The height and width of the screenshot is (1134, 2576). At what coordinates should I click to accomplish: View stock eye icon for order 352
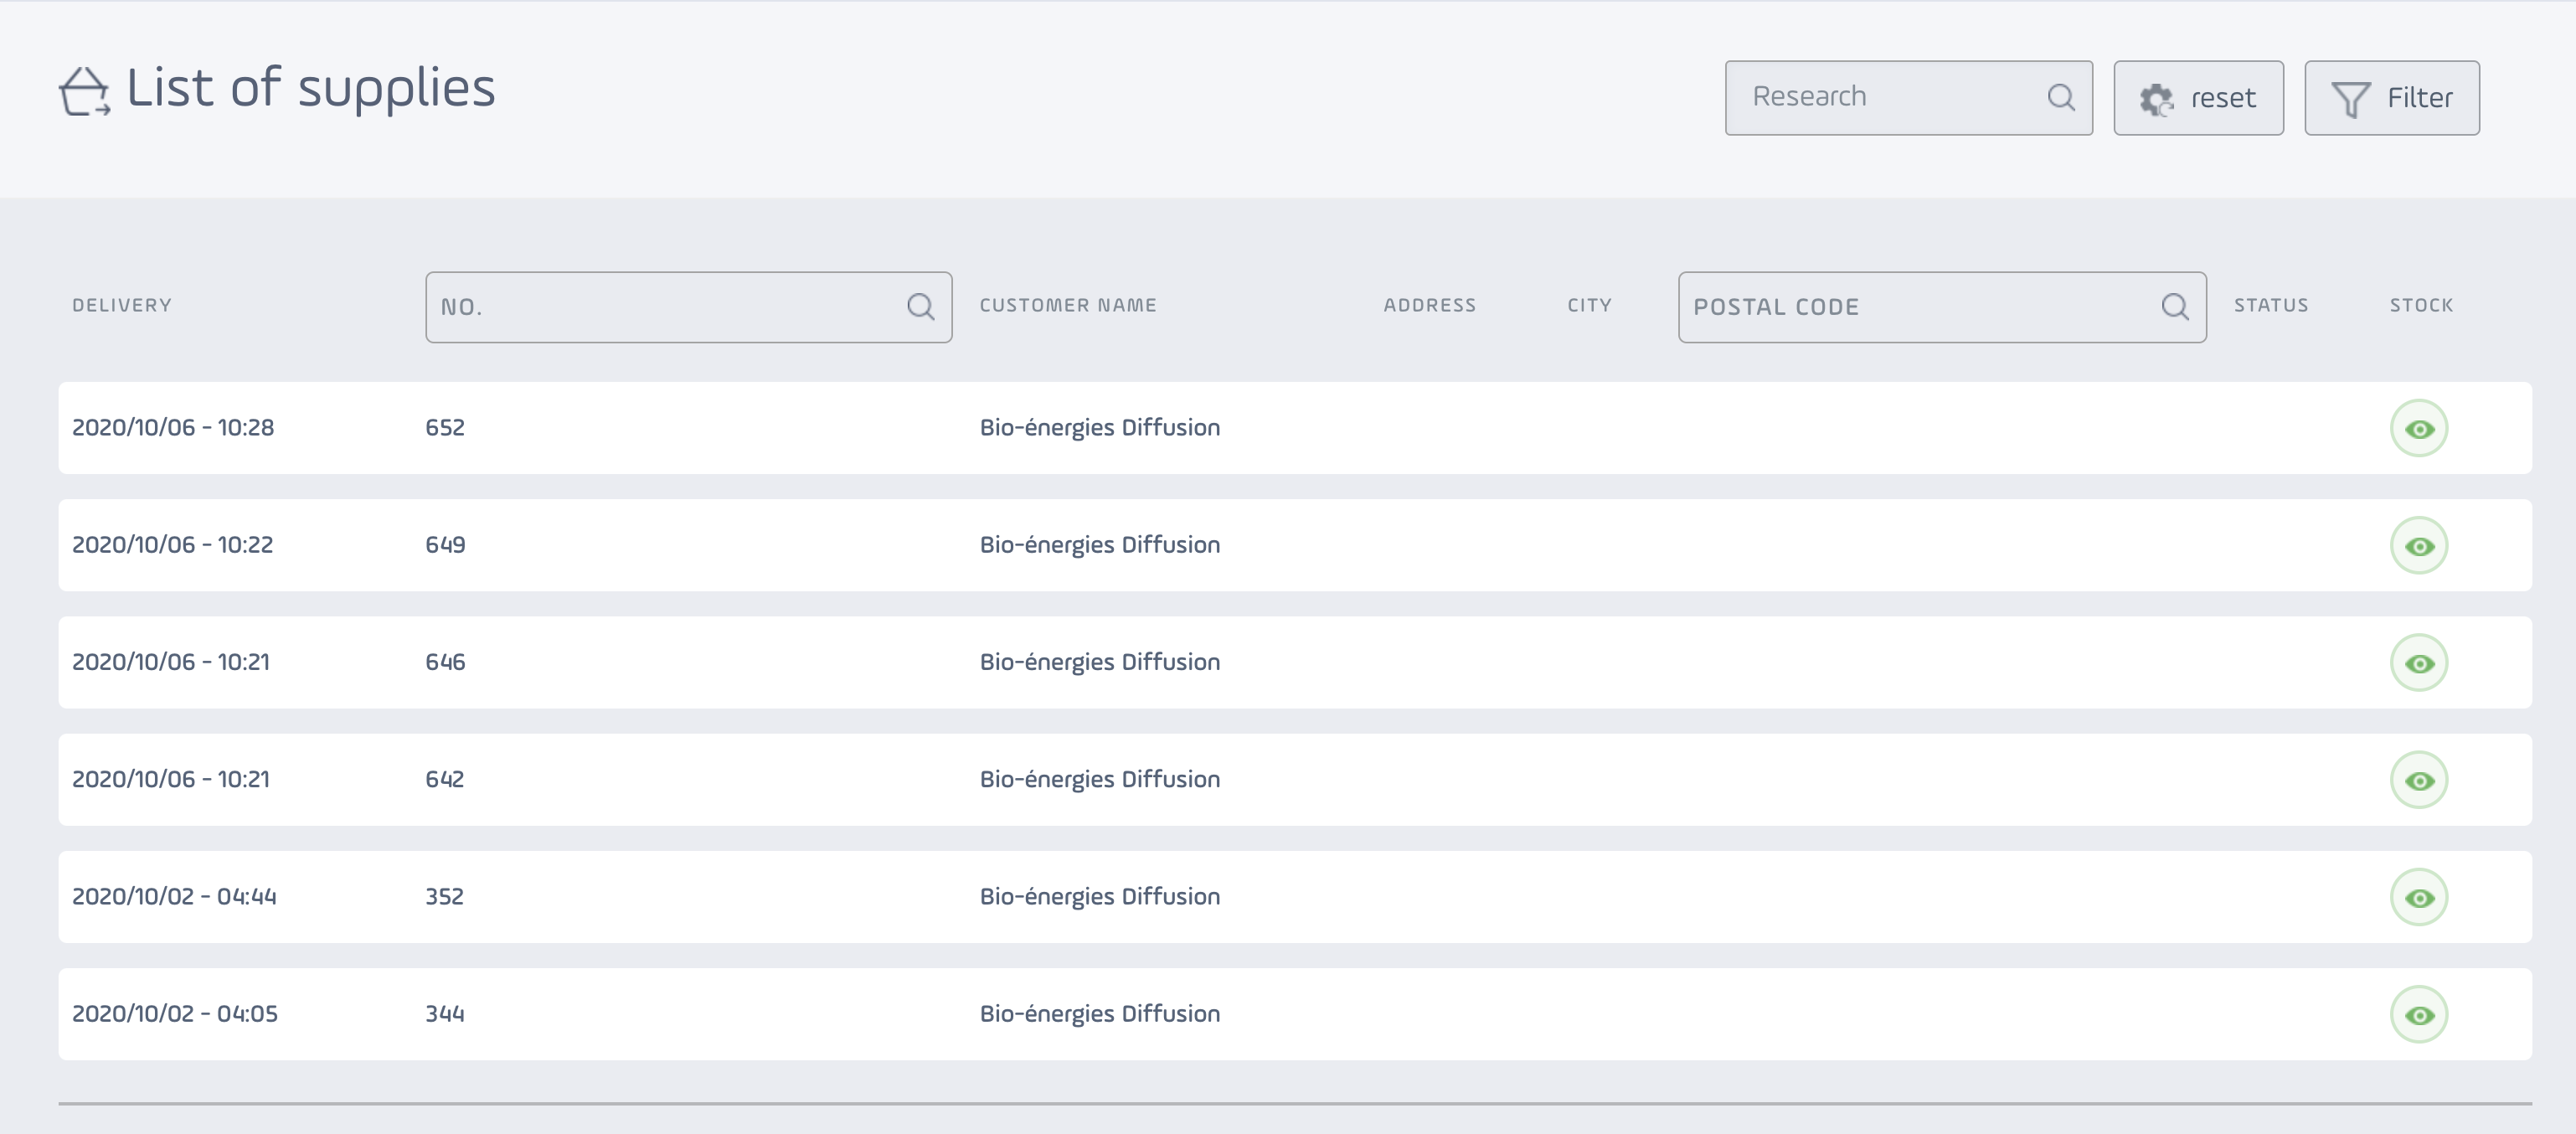click(x=2419, y=897)
